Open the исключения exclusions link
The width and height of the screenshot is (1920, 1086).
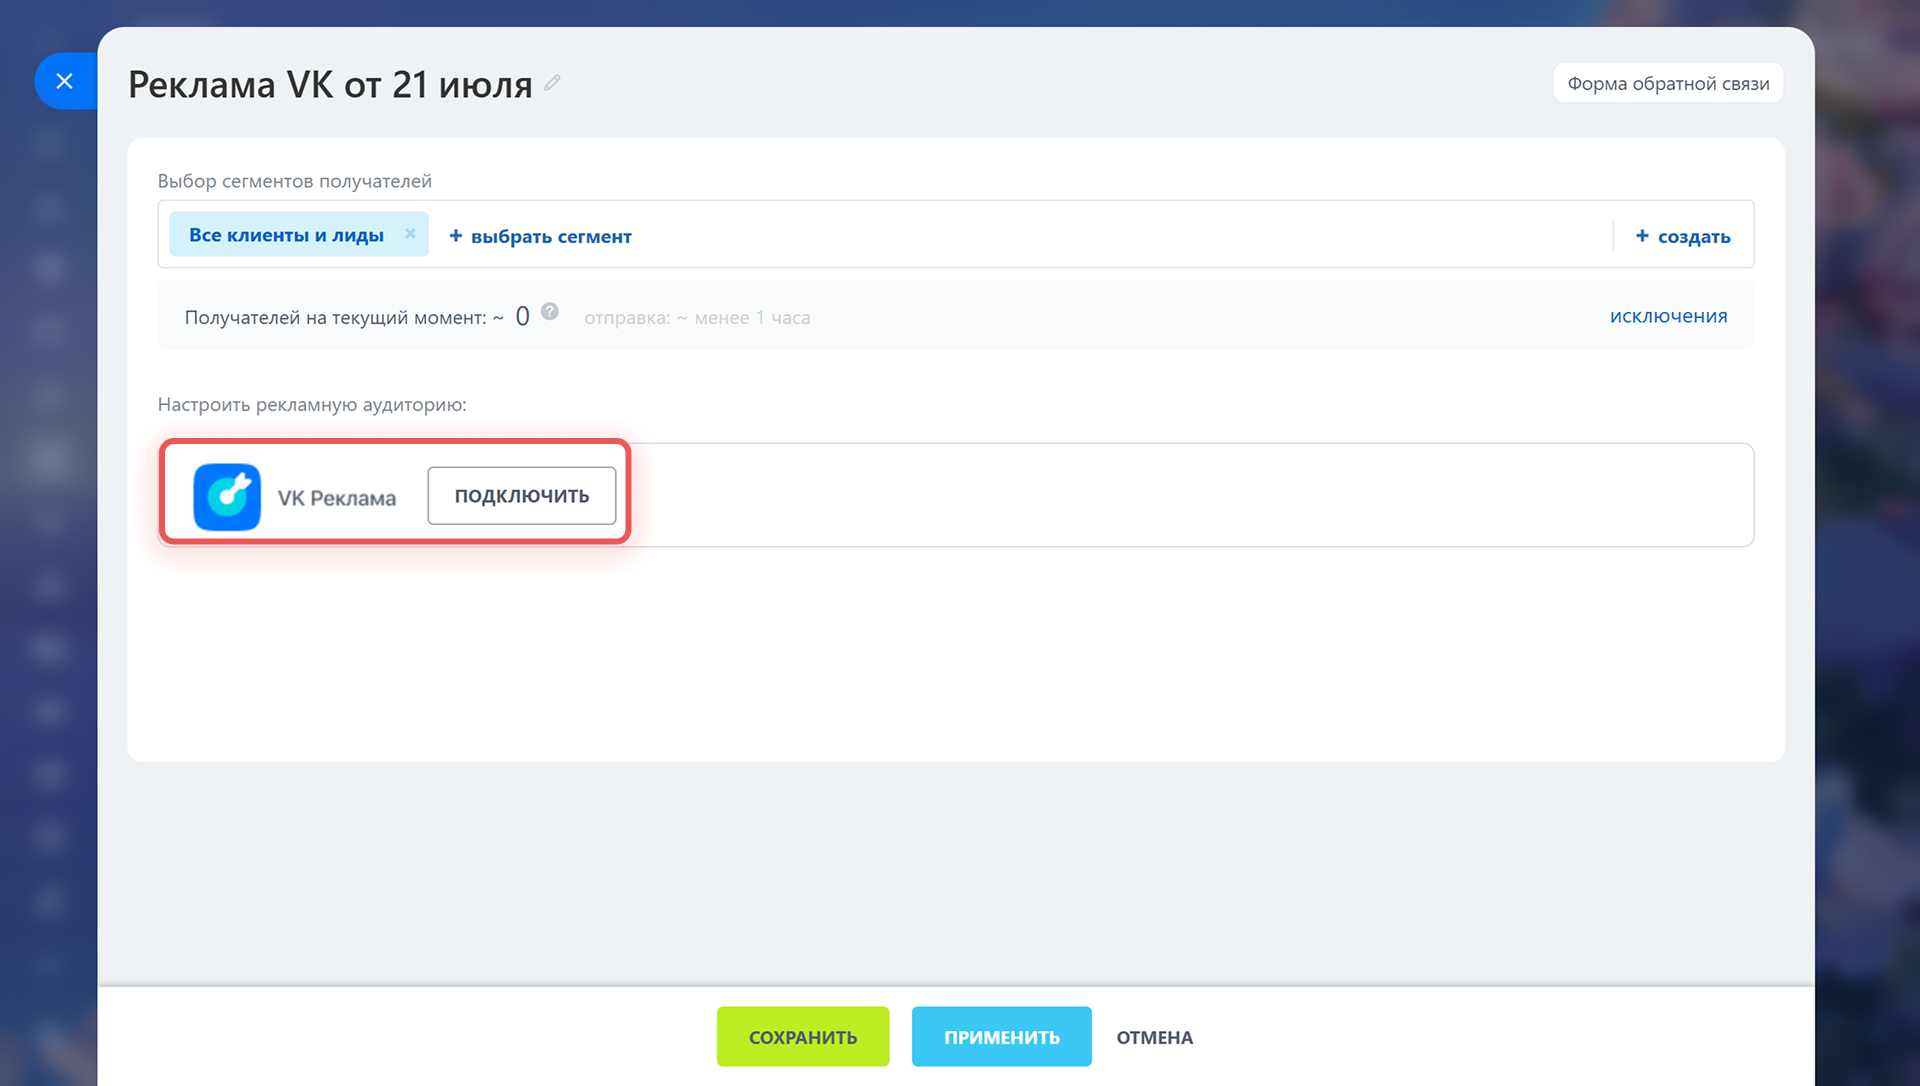1668,316
